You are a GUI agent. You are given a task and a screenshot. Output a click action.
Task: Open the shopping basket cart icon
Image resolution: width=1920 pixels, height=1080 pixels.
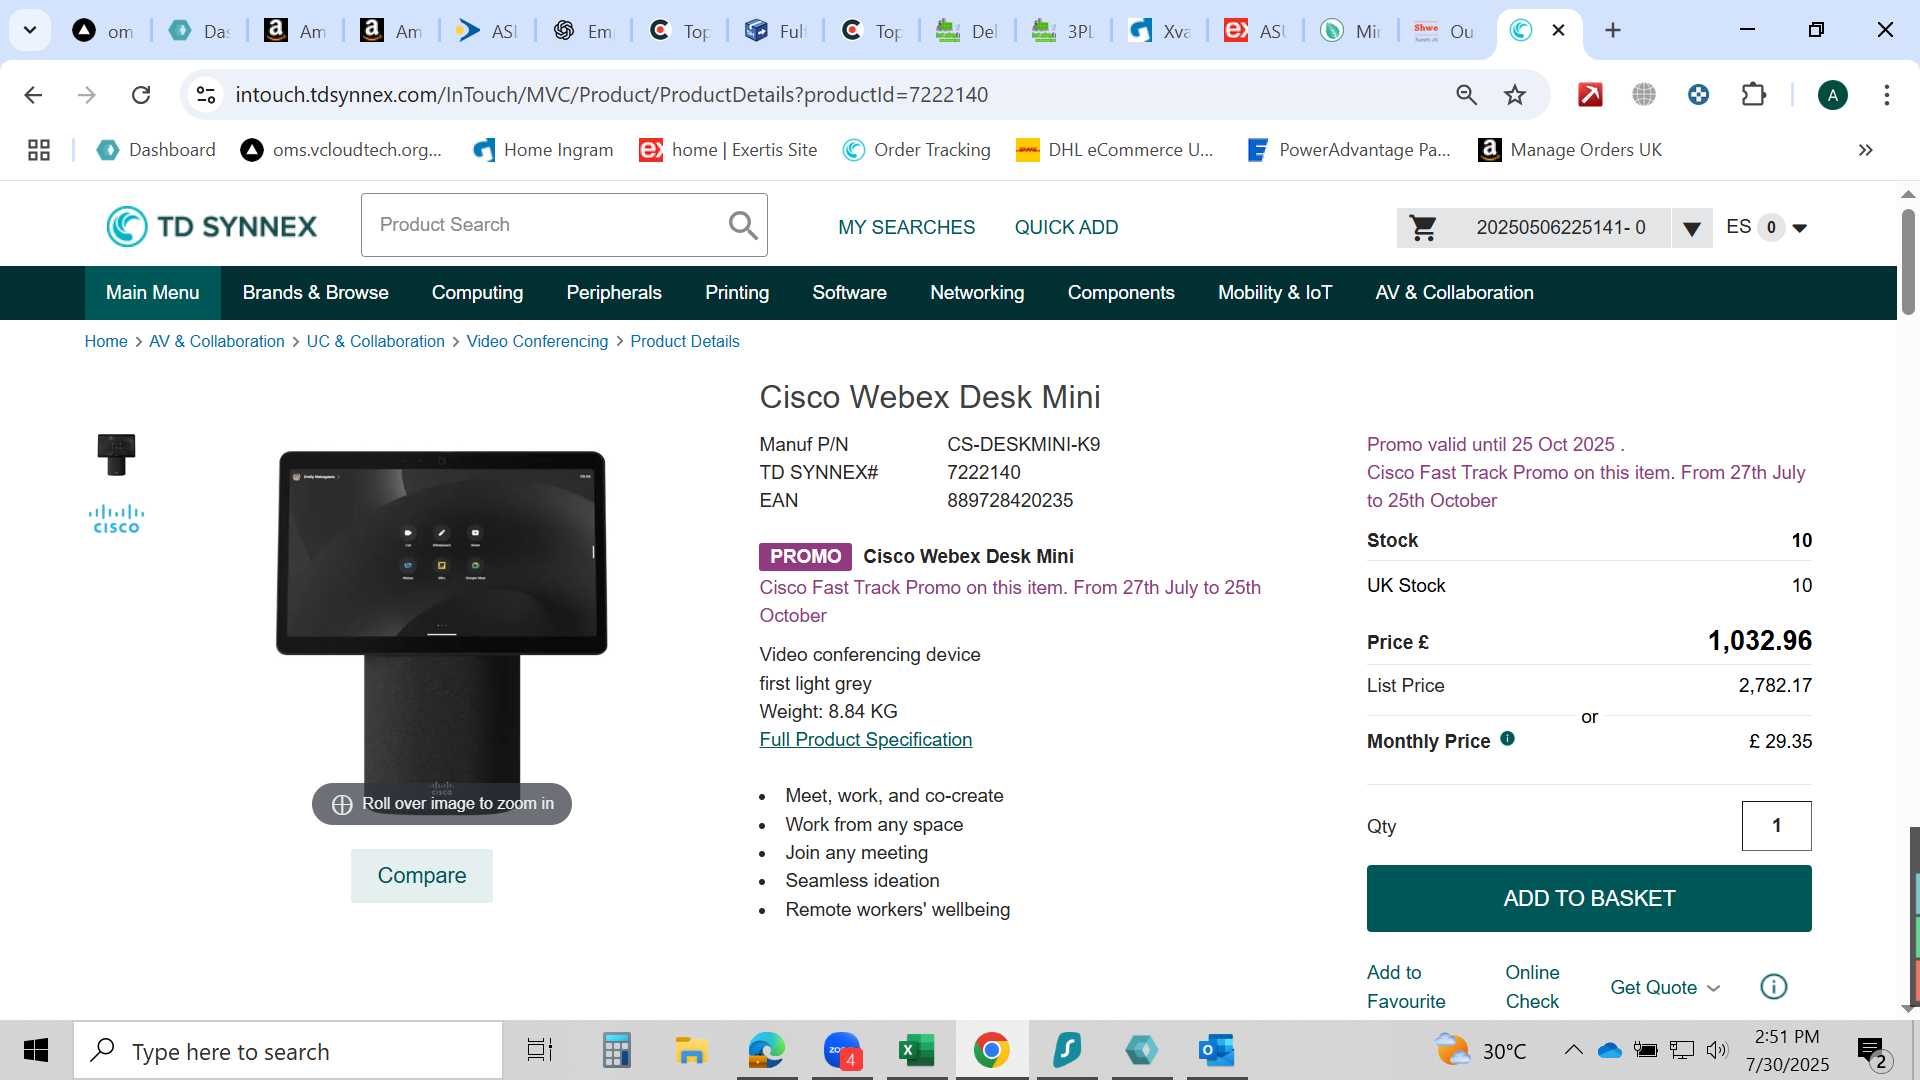(1423, 228)
